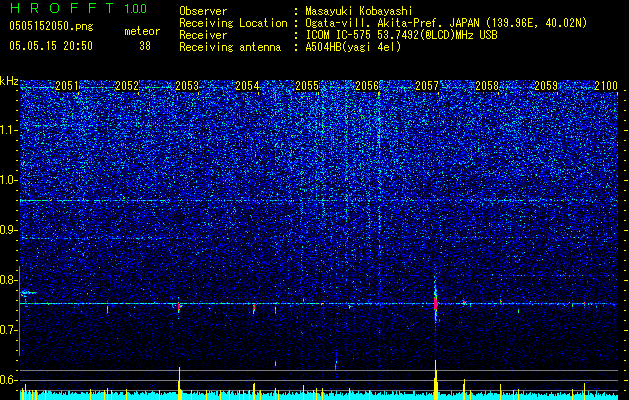Click the 2100 time marker
Viewport: 629px width, 400px height.
(x=606, y=86)
